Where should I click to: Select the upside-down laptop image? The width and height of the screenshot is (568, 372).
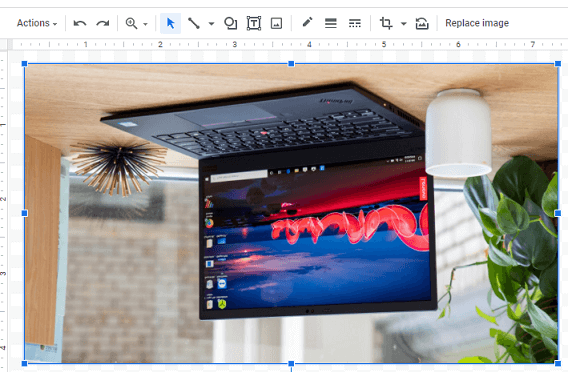[x=291, y=213]
